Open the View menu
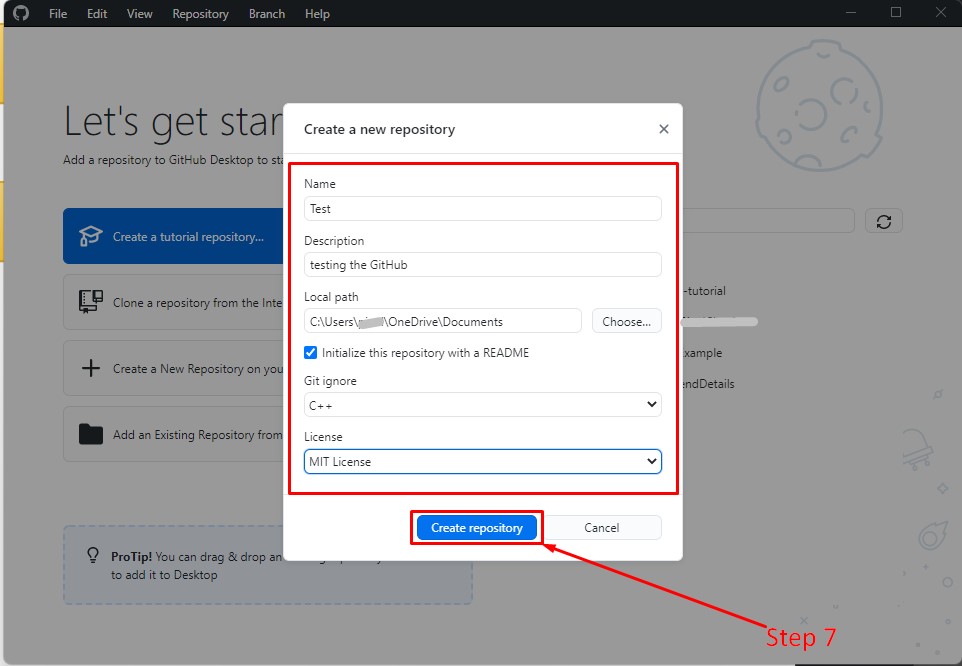 [140, 13]
